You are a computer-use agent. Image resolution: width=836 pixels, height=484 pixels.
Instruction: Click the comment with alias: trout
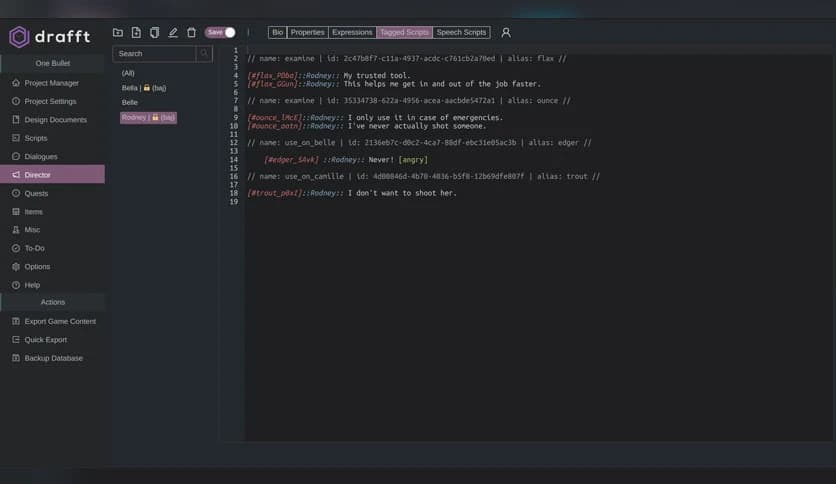click(424, 176)
